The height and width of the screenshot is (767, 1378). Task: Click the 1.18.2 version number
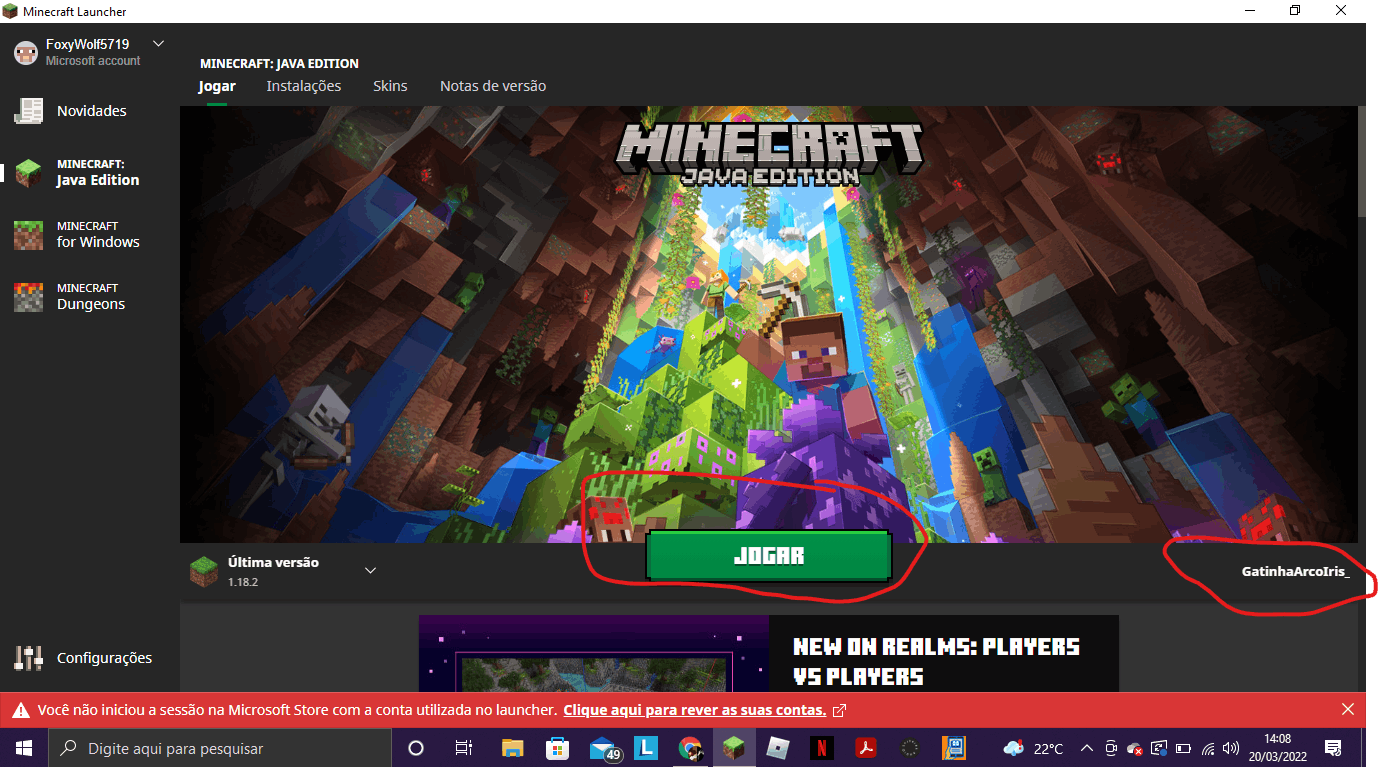click(243, 581)
